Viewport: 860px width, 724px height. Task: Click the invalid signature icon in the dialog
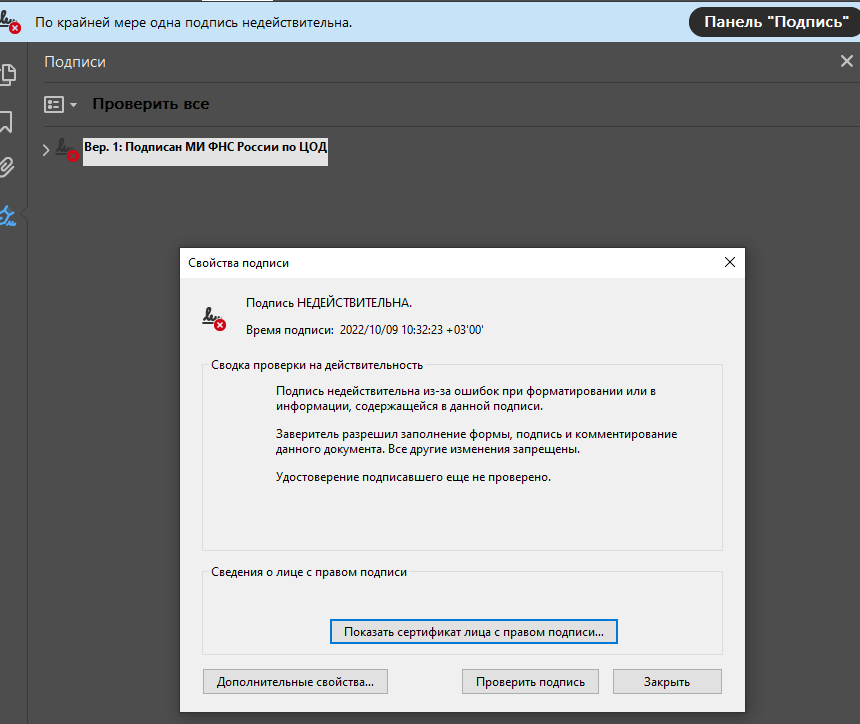214,319
